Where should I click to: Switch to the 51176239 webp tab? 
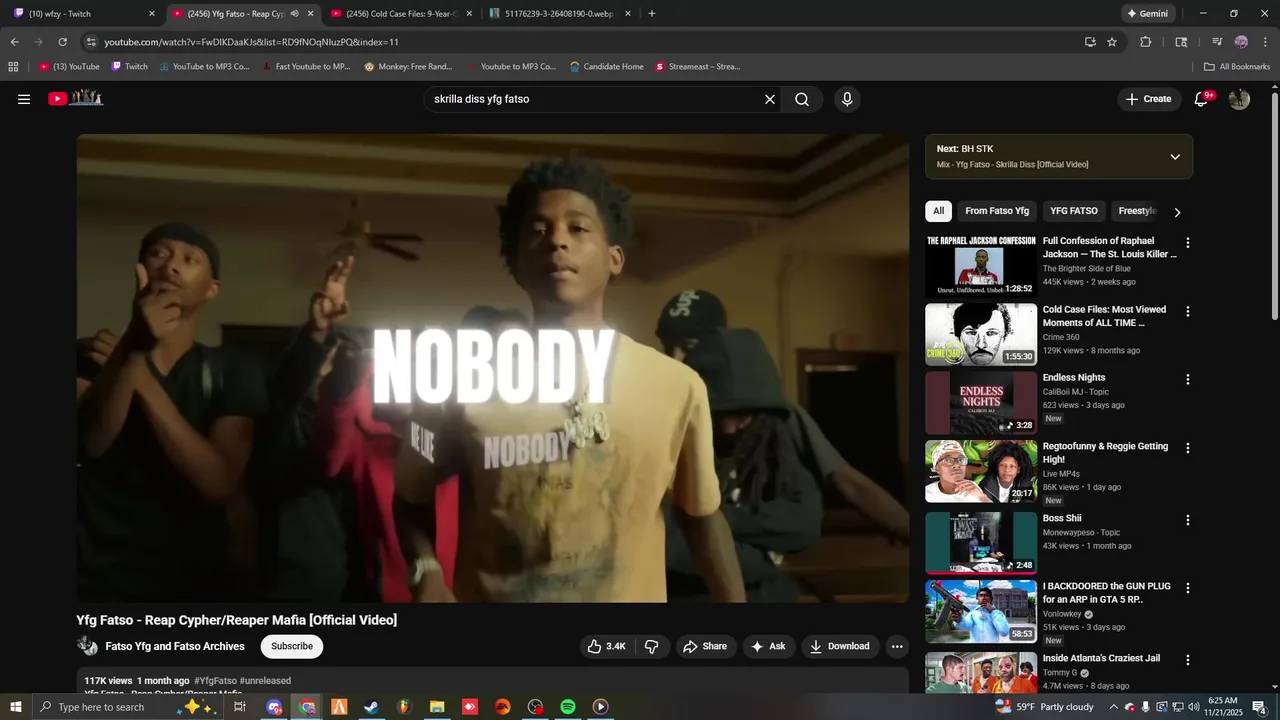point(558,14)
